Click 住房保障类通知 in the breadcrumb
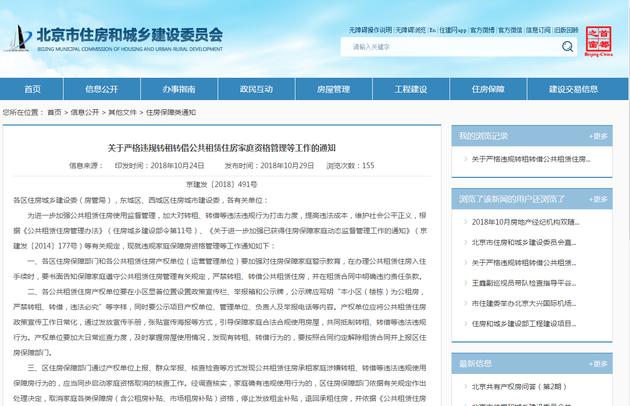Viewport: 630px width, 406px height. click(171, 113)
